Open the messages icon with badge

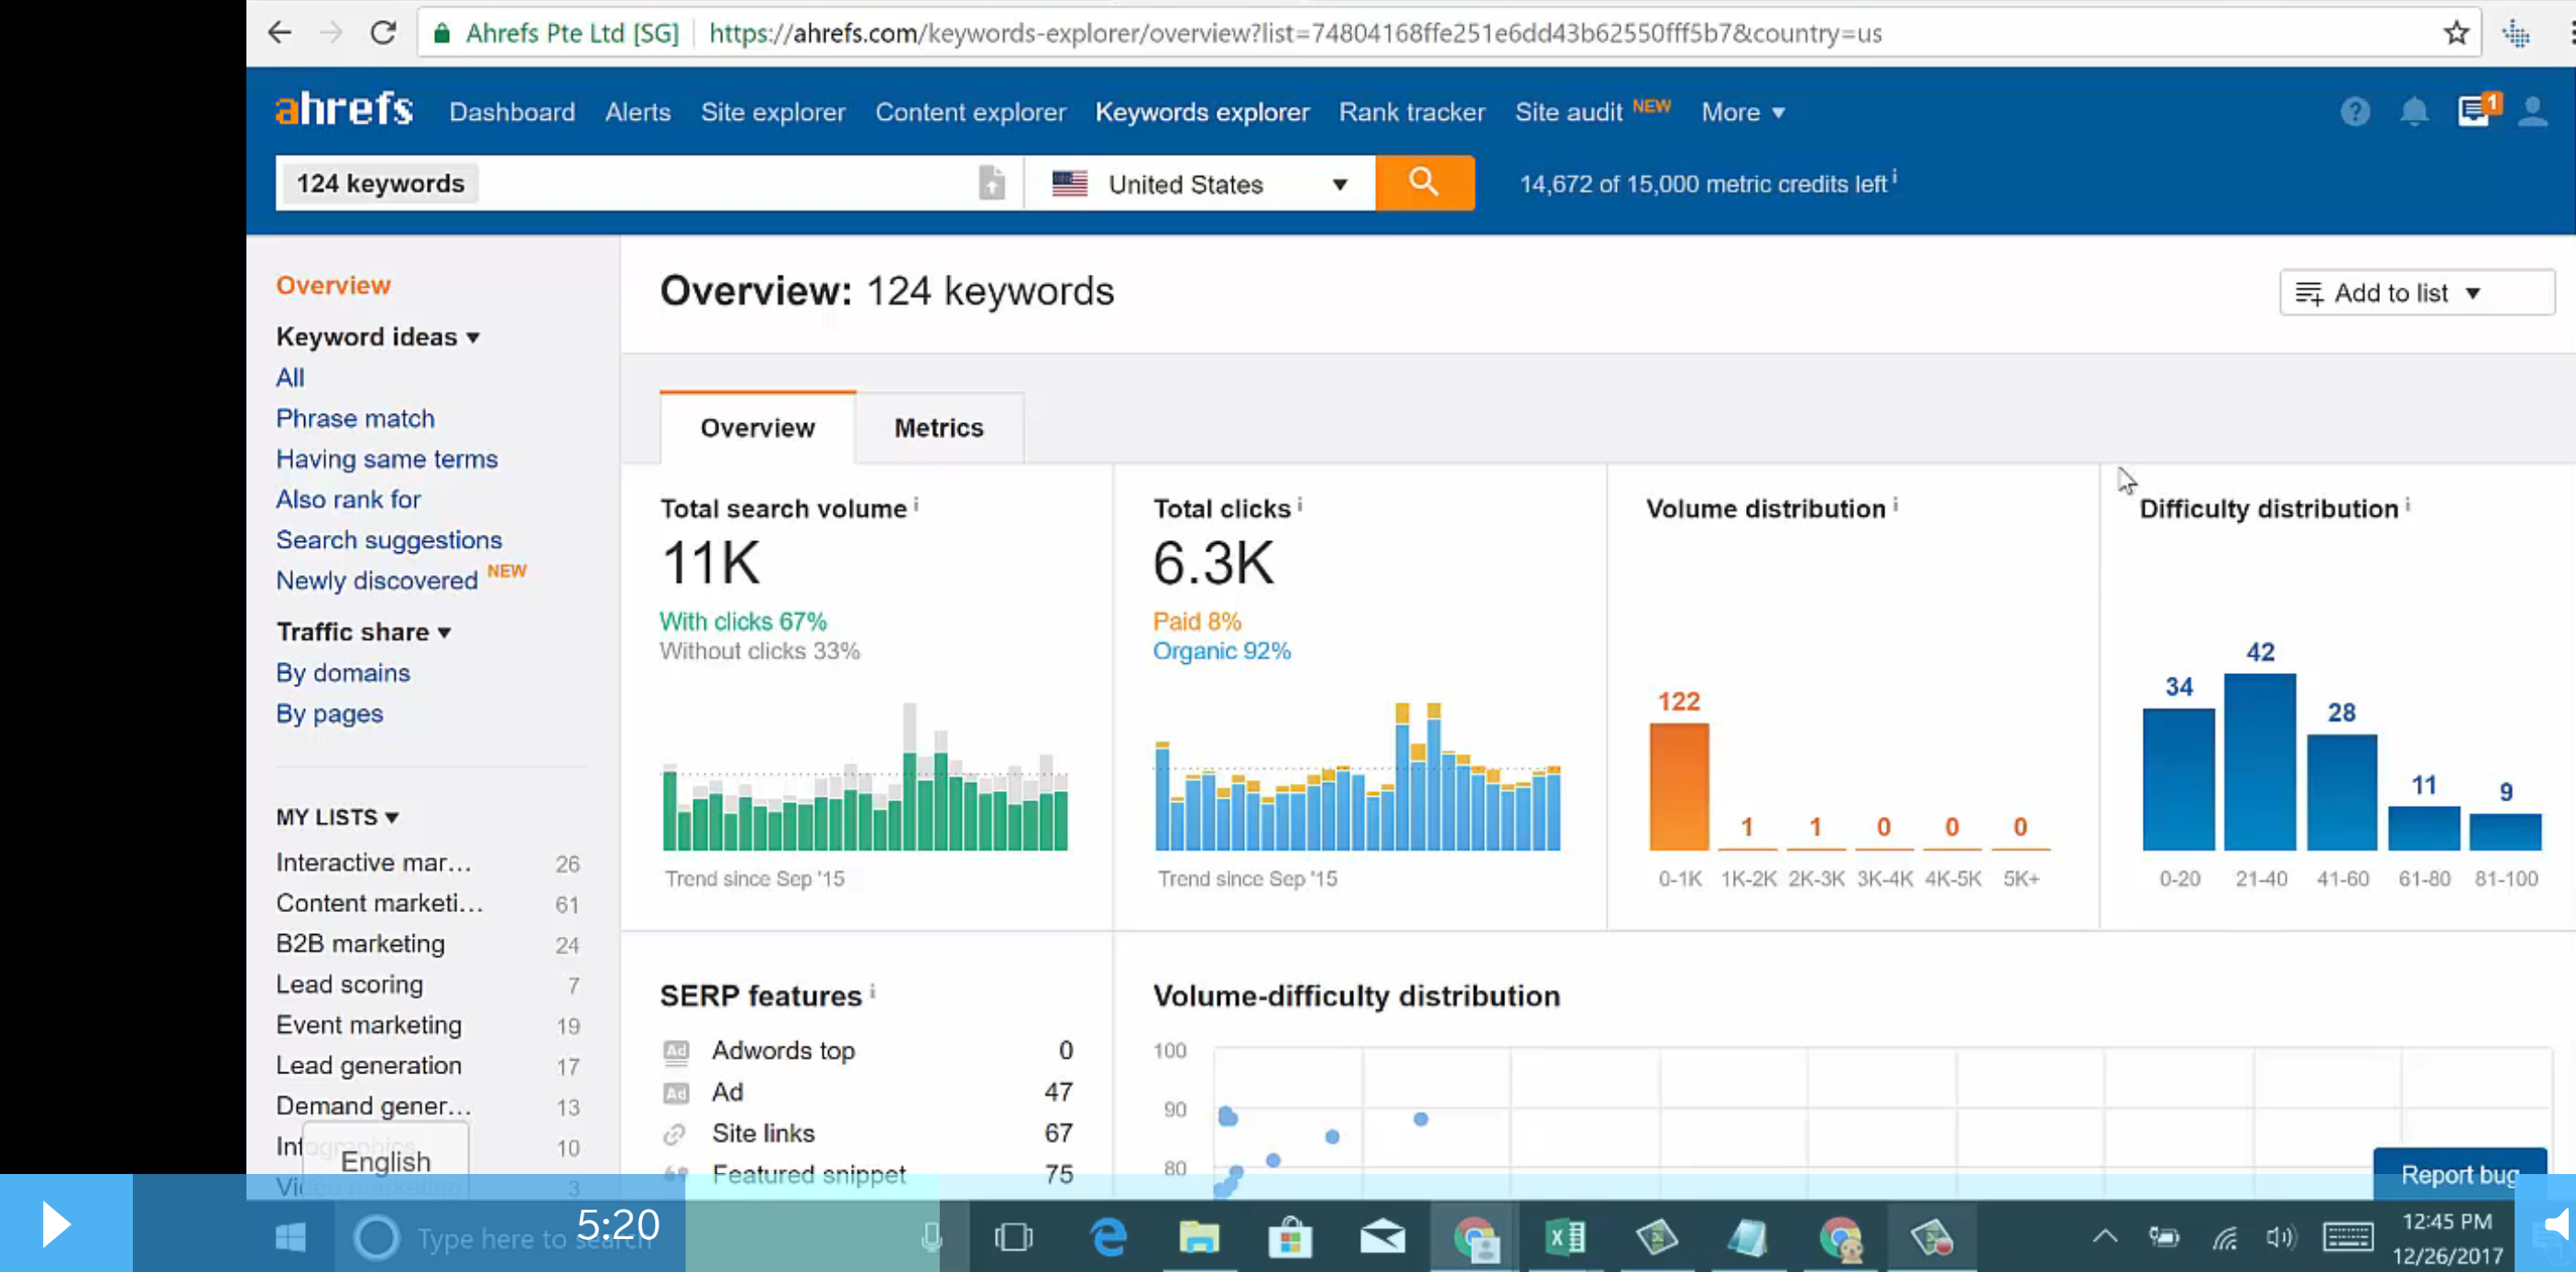(2474, 110)
